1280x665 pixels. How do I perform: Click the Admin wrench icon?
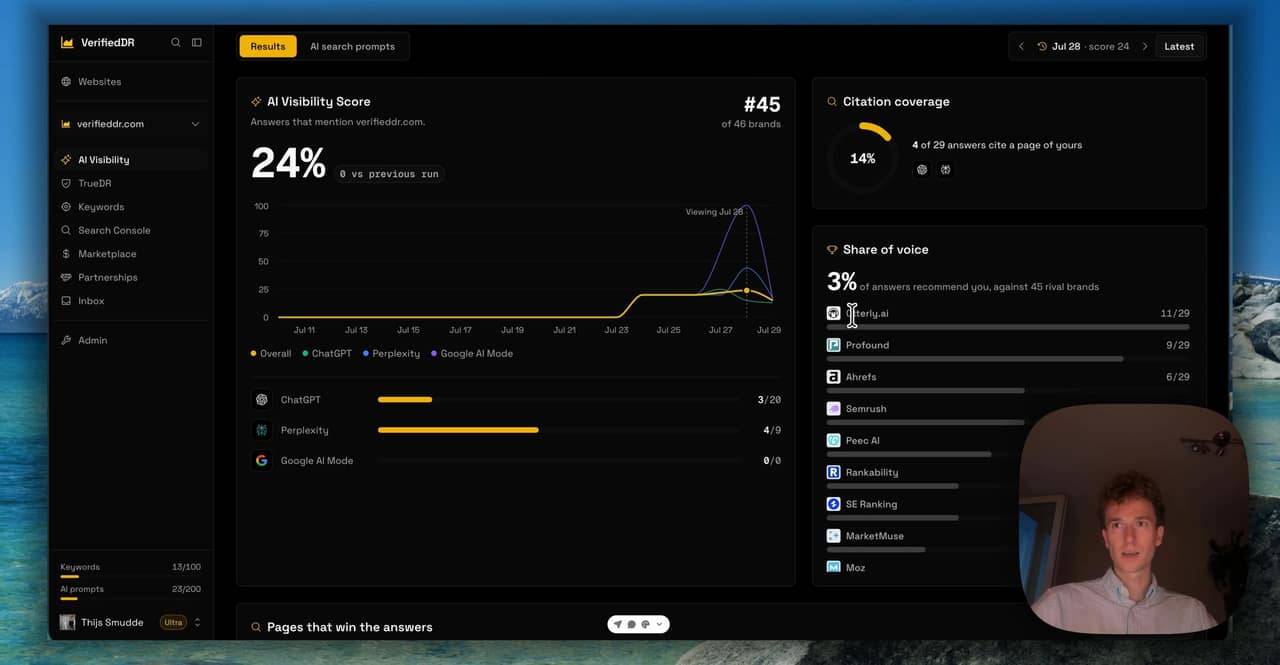point(67,340)
